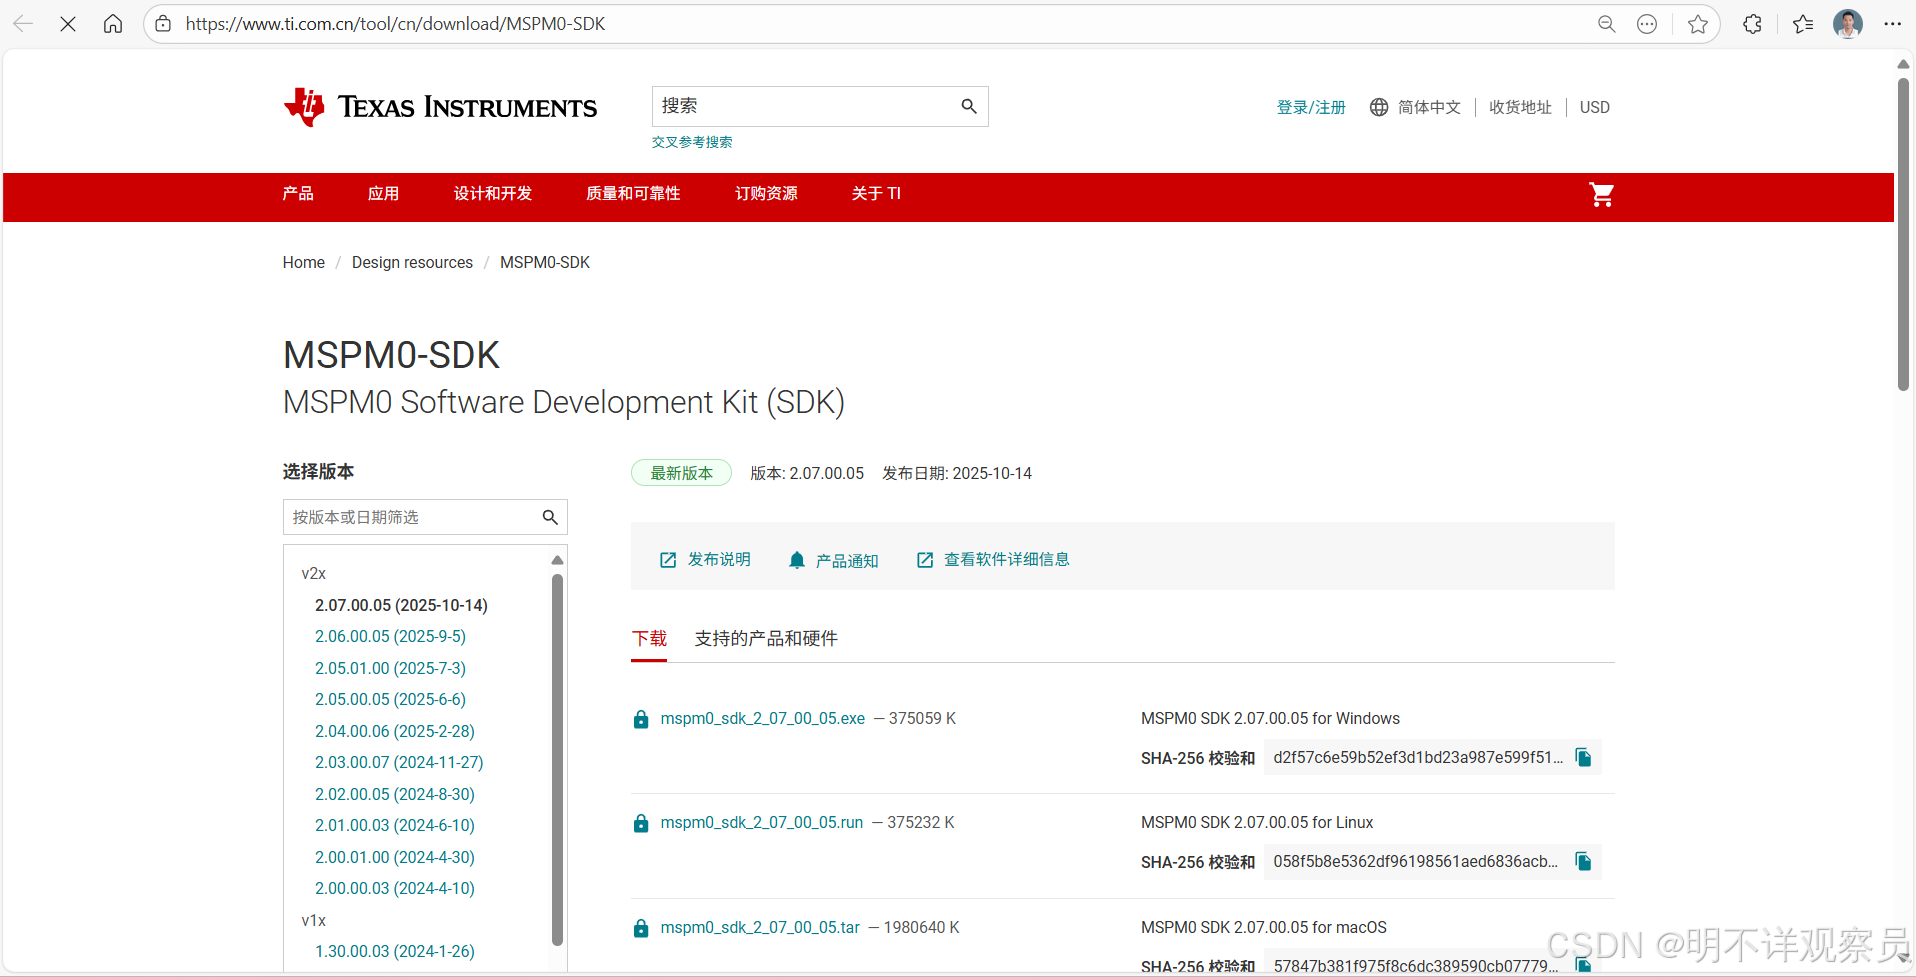The width and height of the screenshot is (1916, 977).
Task: Go to Home breadcrumb
Action: (x=303, y=262)
